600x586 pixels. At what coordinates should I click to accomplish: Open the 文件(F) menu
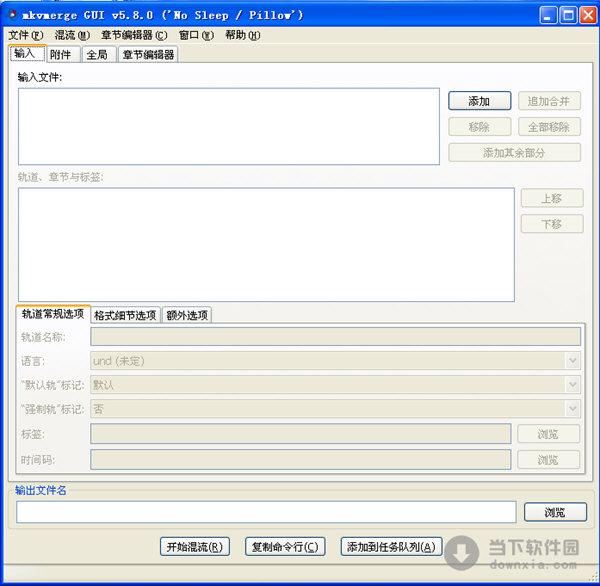(26, 35)
